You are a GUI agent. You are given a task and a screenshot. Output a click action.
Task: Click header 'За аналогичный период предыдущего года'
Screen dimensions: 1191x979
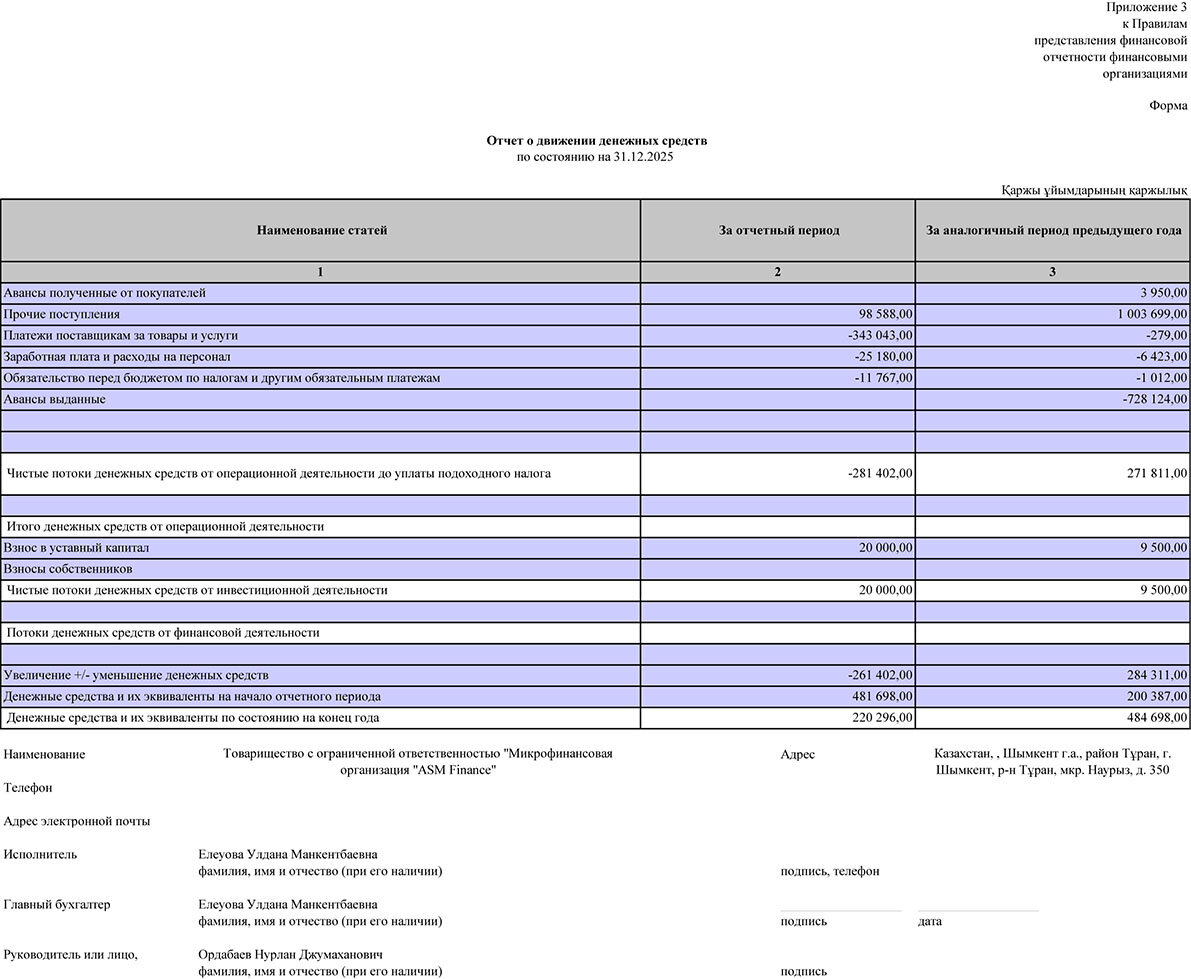1053,230
